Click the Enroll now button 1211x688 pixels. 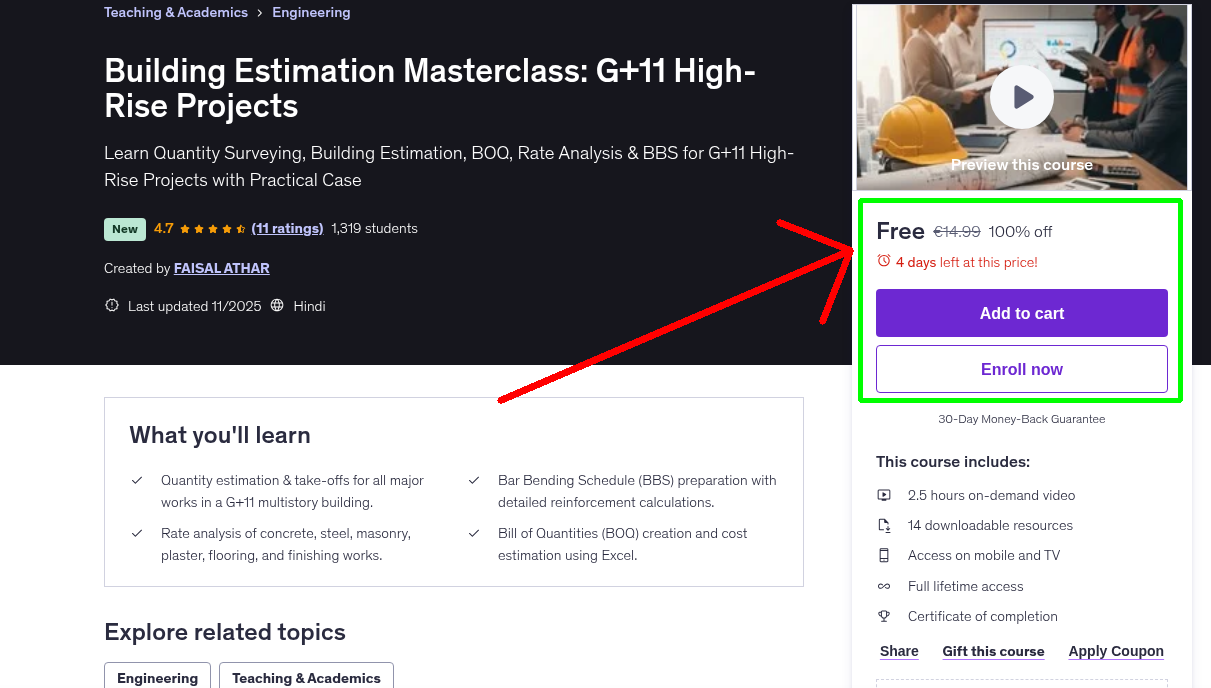point(1021,369)
